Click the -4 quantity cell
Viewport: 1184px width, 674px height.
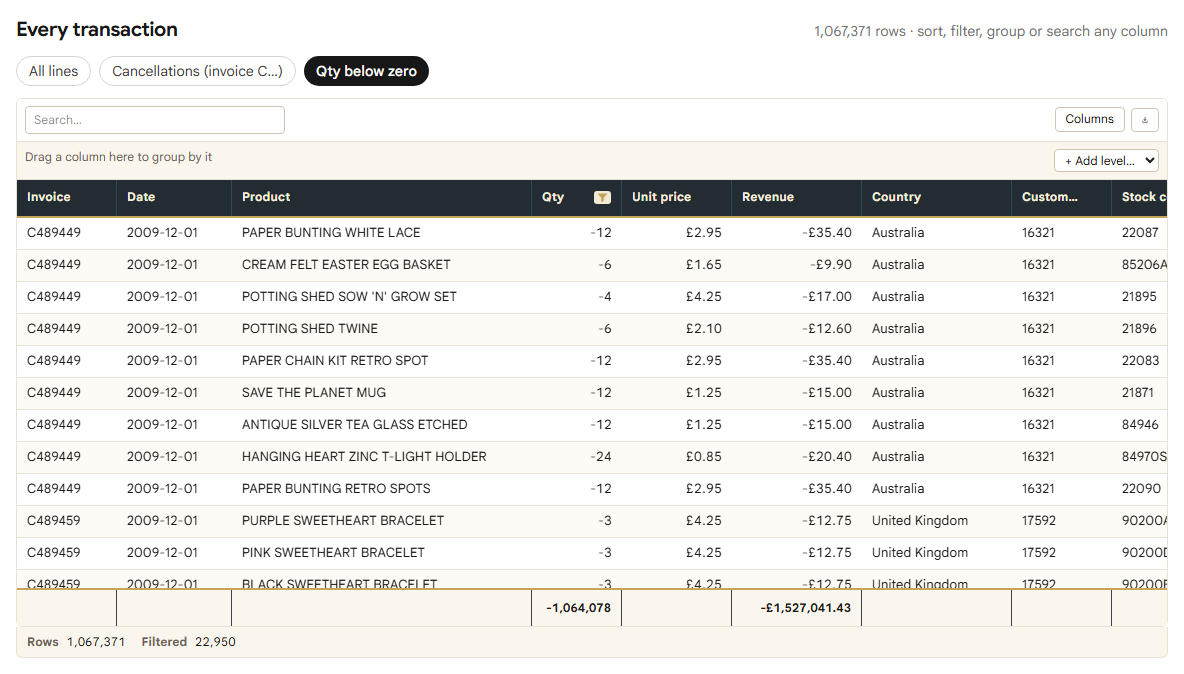pos(577,297)
